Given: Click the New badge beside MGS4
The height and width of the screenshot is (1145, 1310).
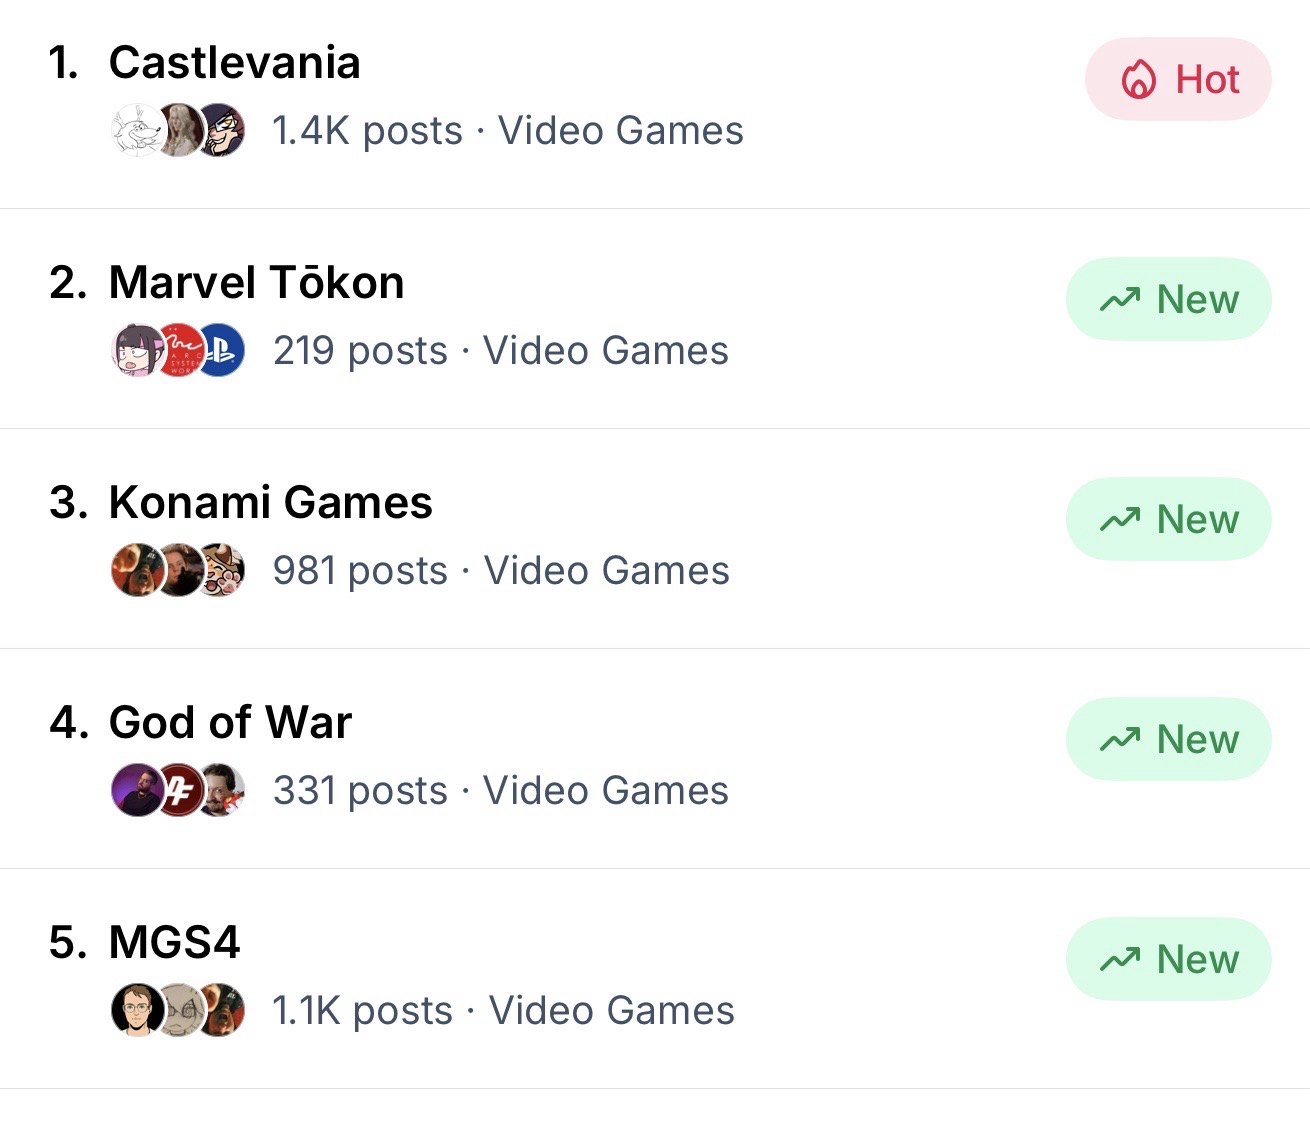Looking at the screenshot, I should tap(1168, 960).
